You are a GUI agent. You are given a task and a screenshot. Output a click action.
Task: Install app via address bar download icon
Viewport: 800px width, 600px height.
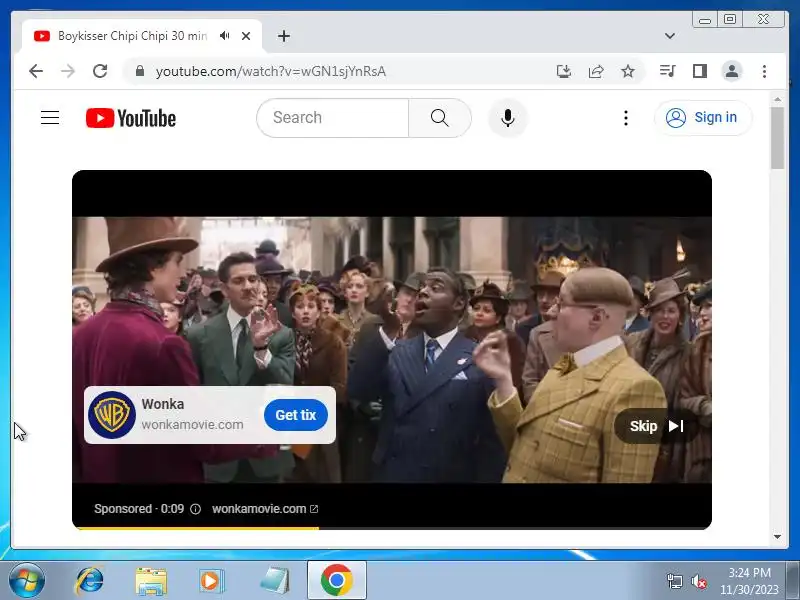click(x=563, y=71)
